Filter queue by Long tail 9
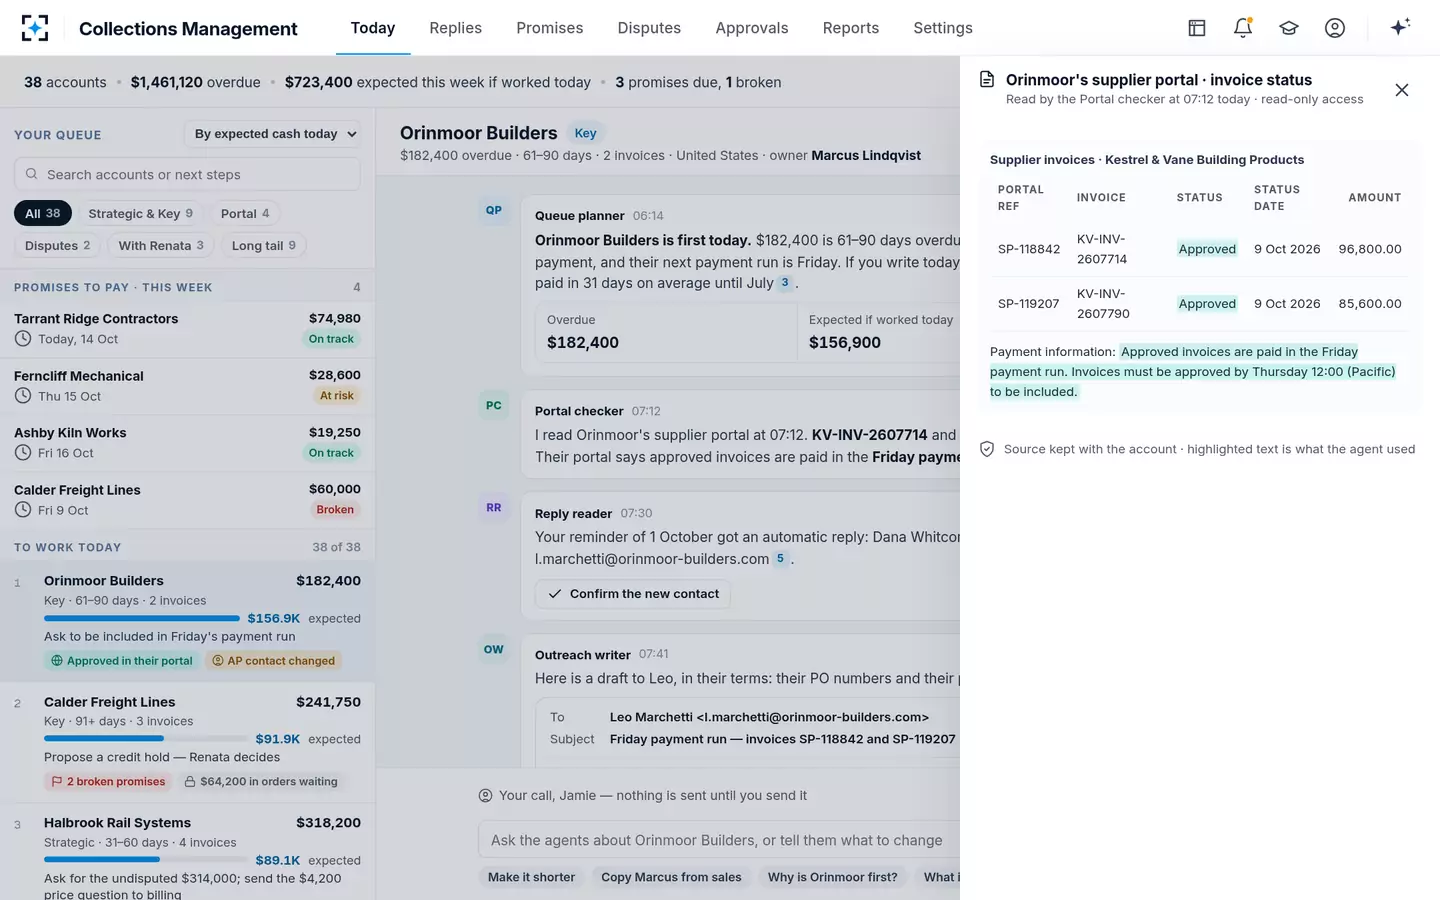 coord(263,245)
